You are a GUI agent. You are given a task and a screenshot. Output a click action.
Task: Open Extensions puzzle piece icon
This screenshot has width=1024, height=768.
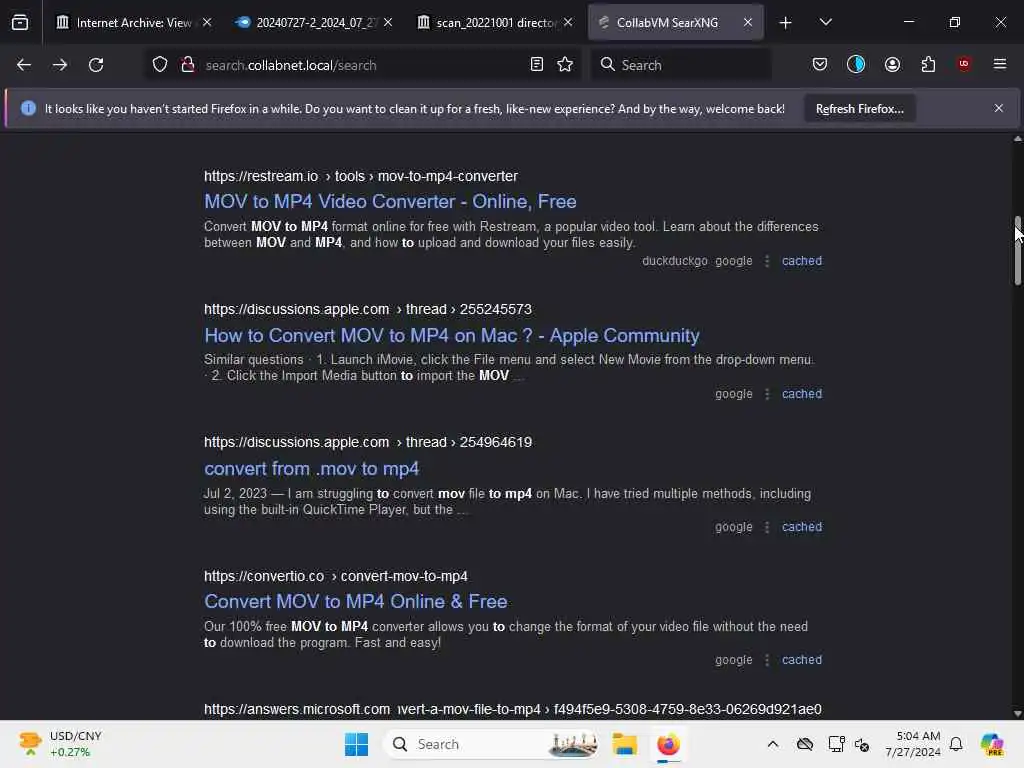928,65
